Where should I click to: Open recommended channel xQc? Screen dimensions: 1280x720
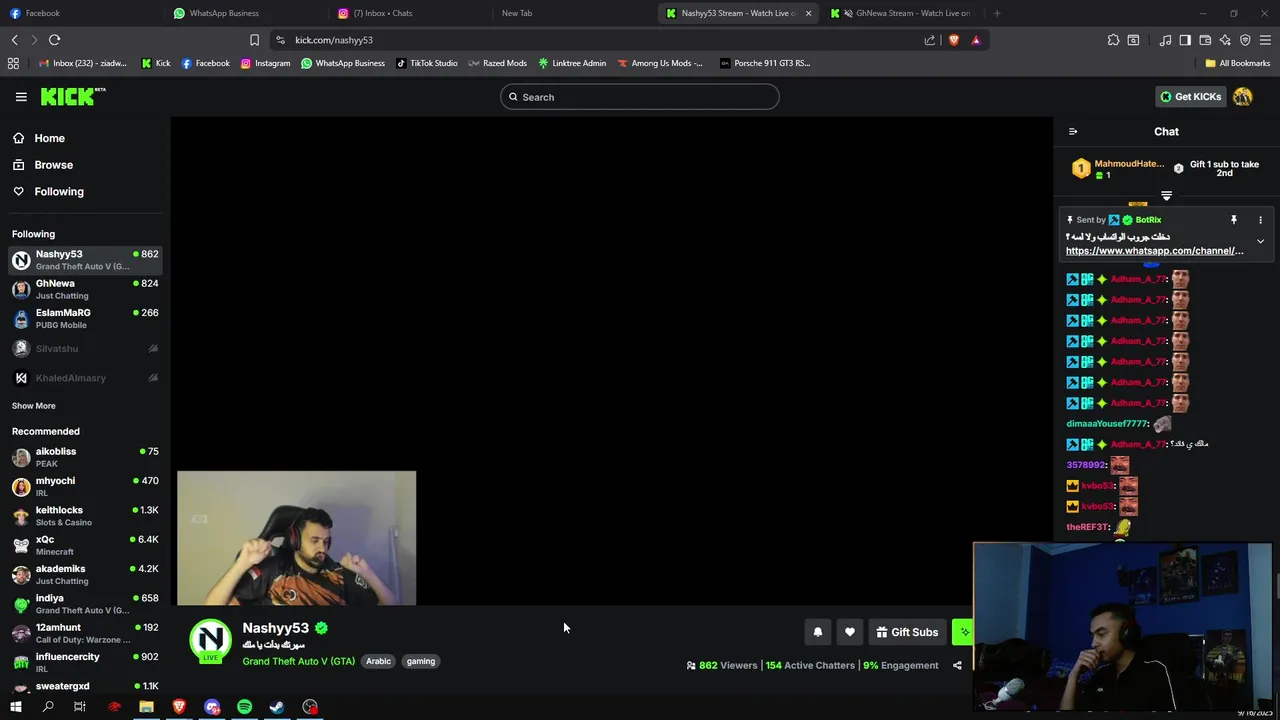[x=85, y=545]
